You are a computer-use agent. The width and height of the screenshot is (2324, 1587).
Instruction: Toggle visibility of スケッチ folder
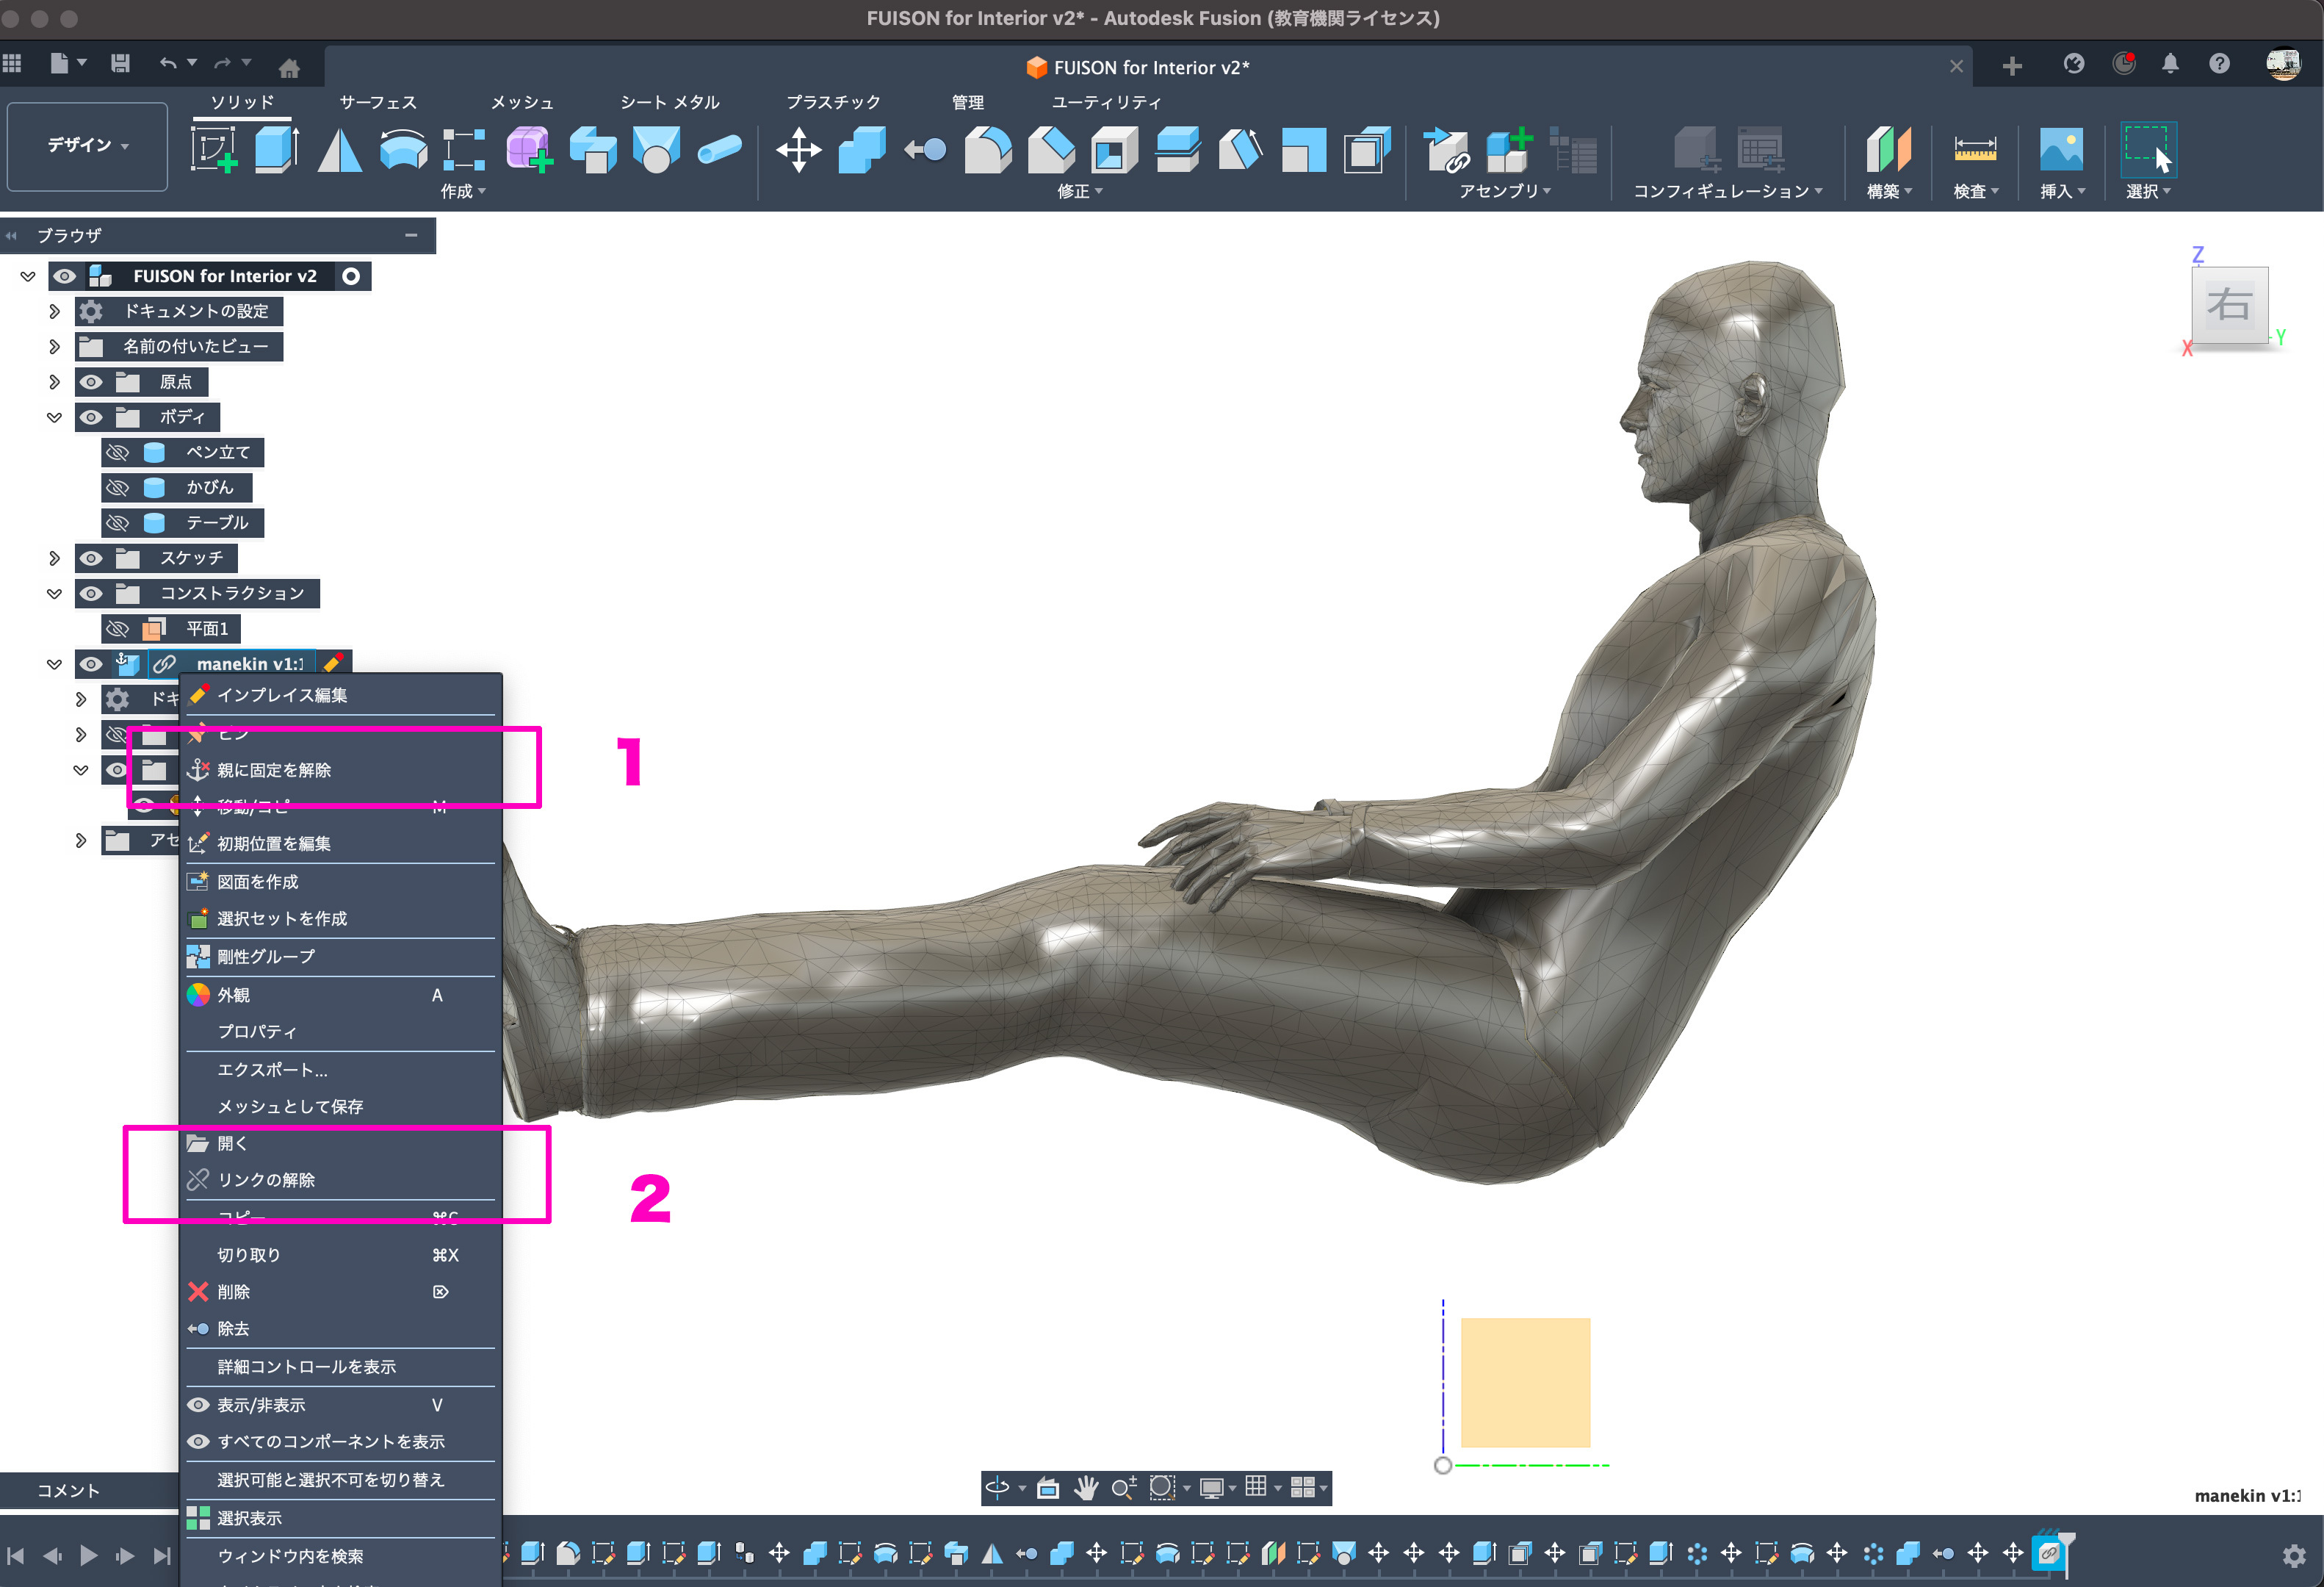tap(91, 558)
